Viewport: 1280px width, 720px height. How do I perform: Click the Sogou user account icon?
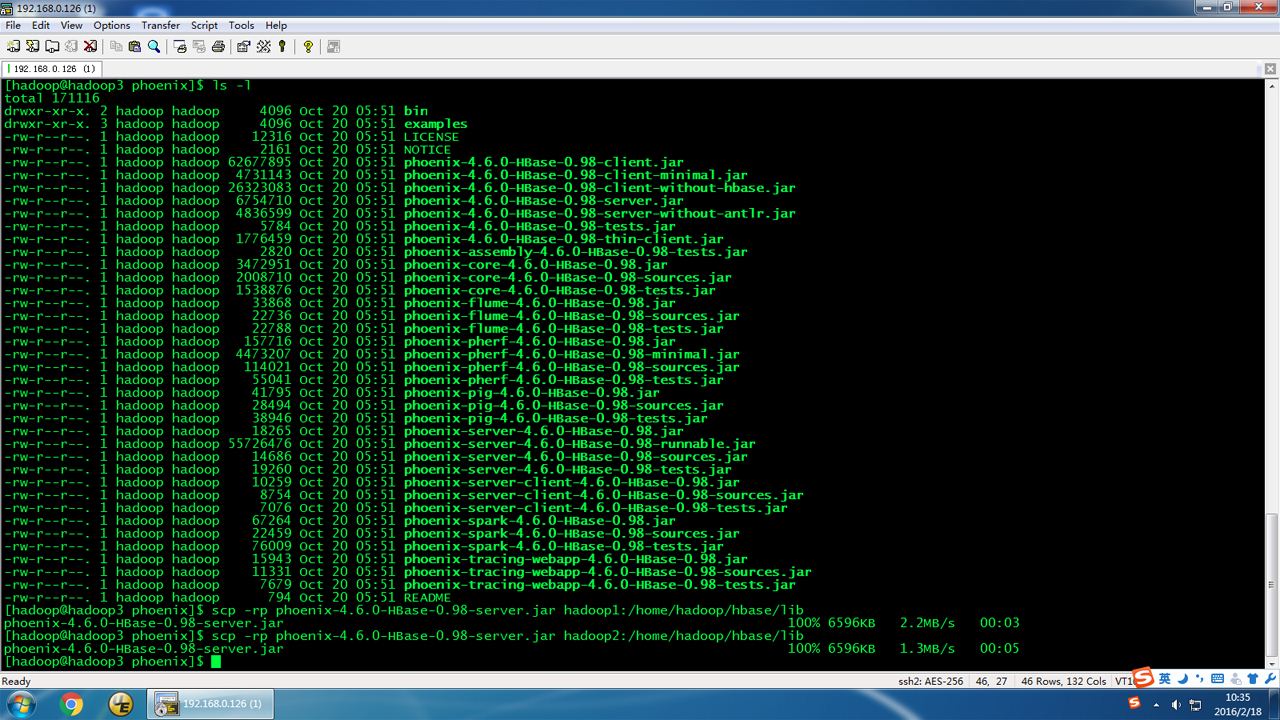point(1236,679)
